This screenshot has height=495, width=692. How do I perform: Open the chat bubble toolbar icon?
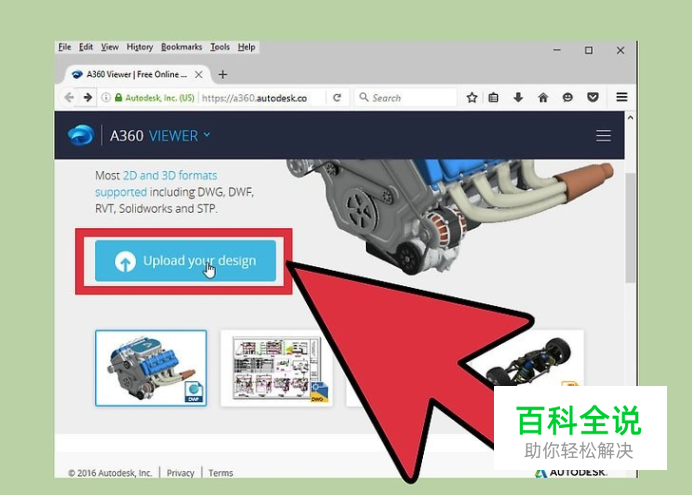click(568, 98)
